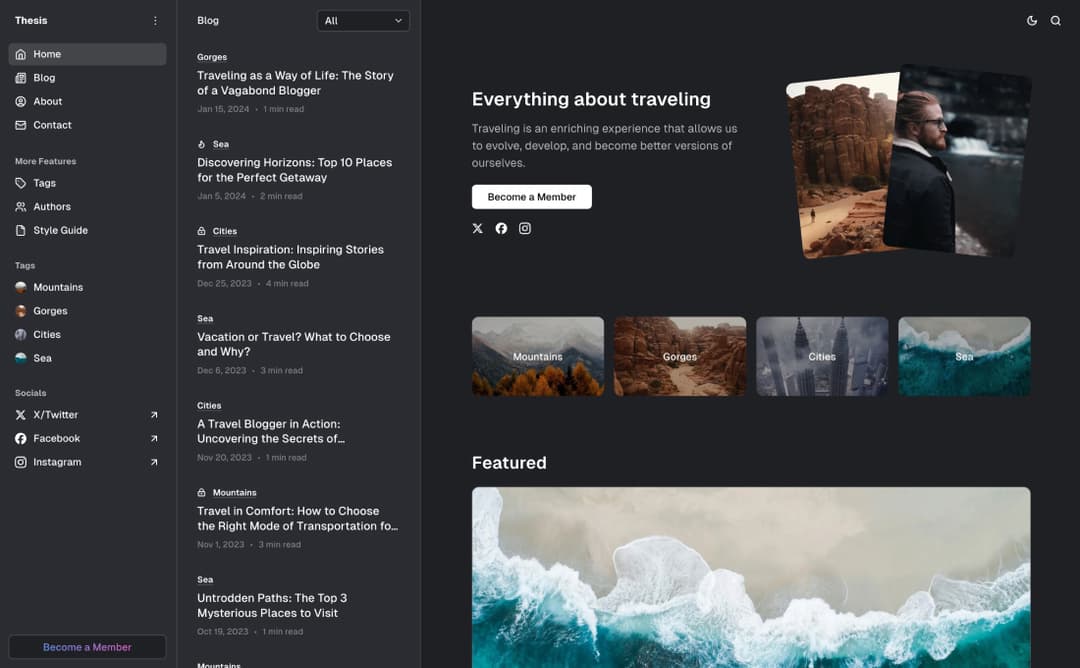Viewport: 1080px width, 668px height.
Task: Click the Home icon in the sidebar
Action: 21,54
